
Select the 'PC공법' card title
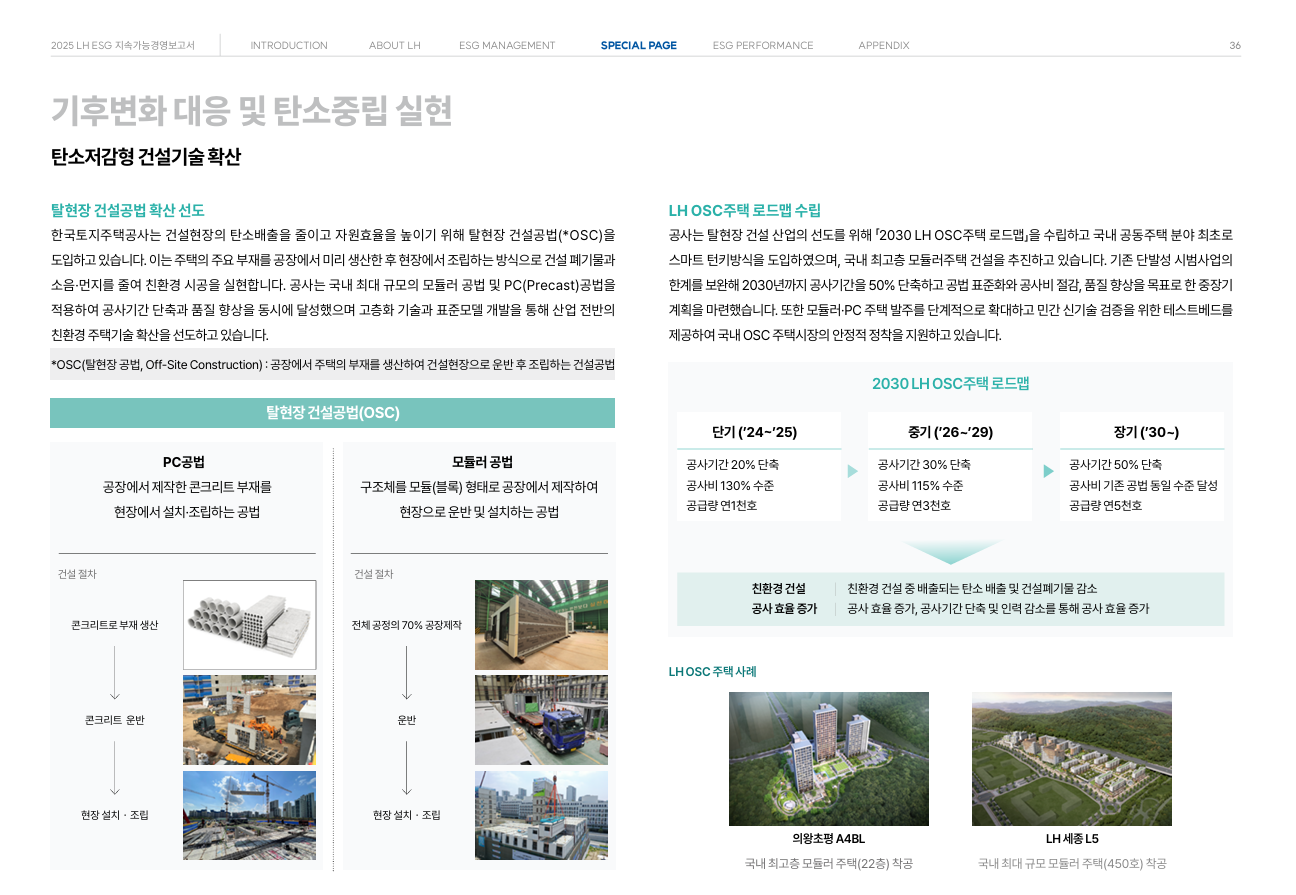tap(184, 462)
